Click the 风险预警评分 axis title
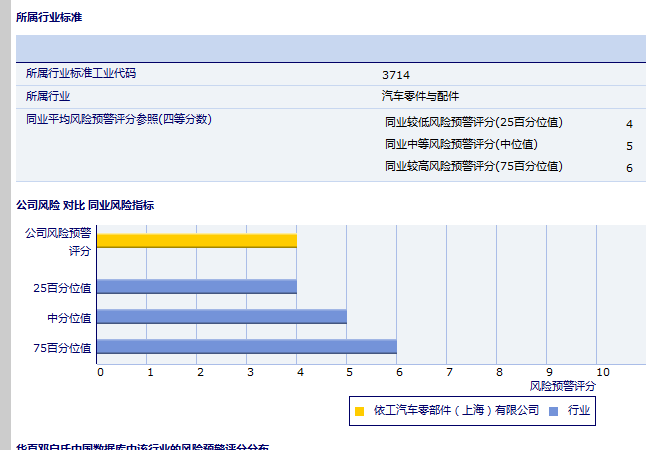The height and width of the screenshot is (450, 655). coord(562,385)
